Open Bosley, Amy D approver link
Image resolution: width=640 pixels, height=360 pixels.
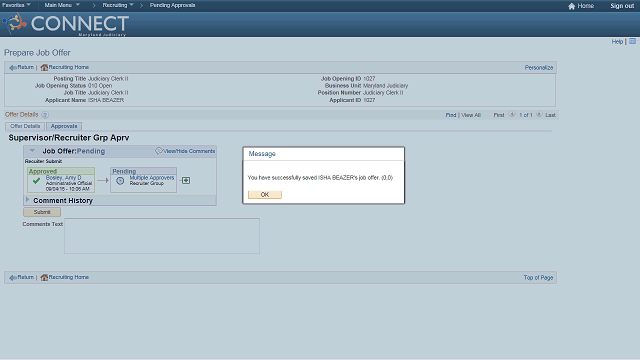click(x=63, y=178)
